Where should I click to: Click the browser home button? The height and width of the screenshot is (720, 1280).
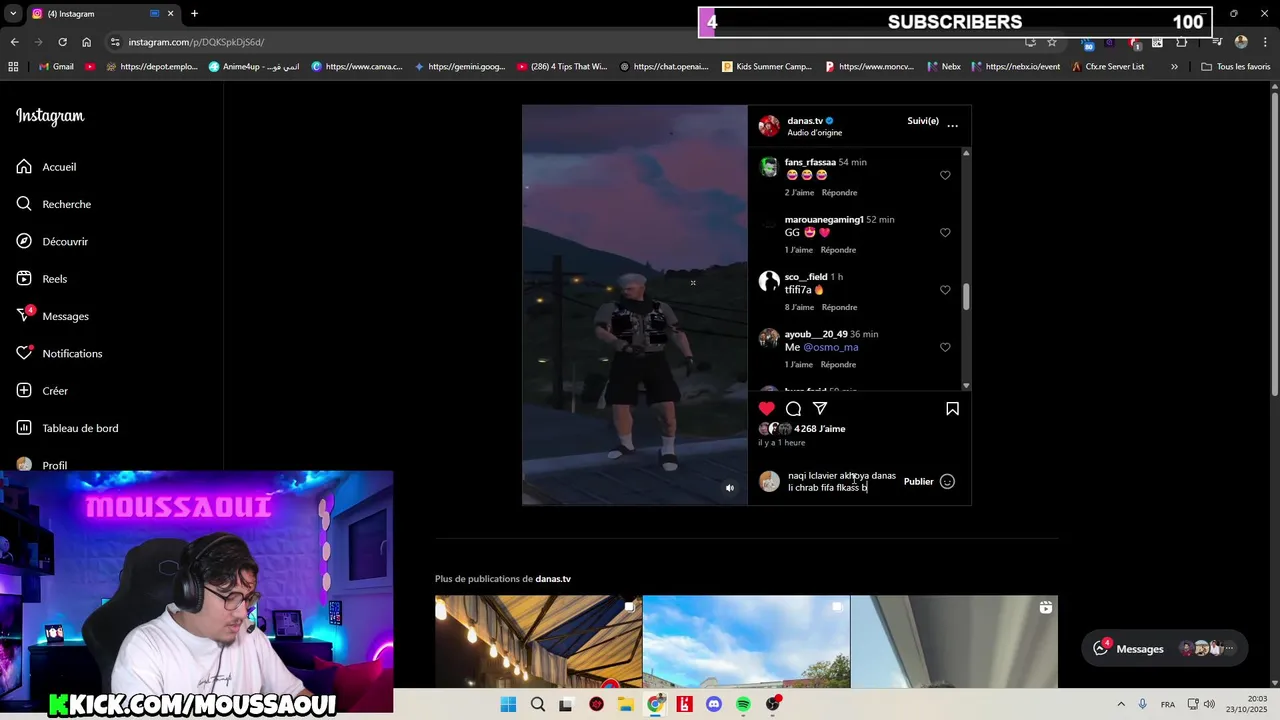click(x=86, y=42)
